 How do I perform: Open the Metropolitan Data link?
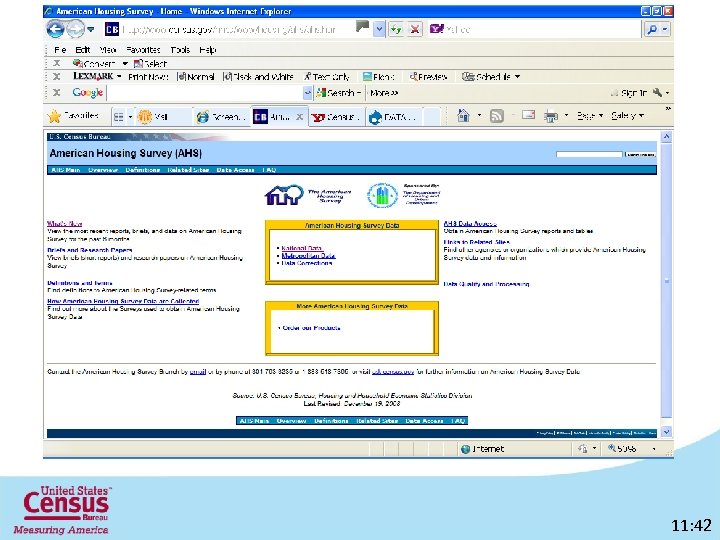(308, 256)
